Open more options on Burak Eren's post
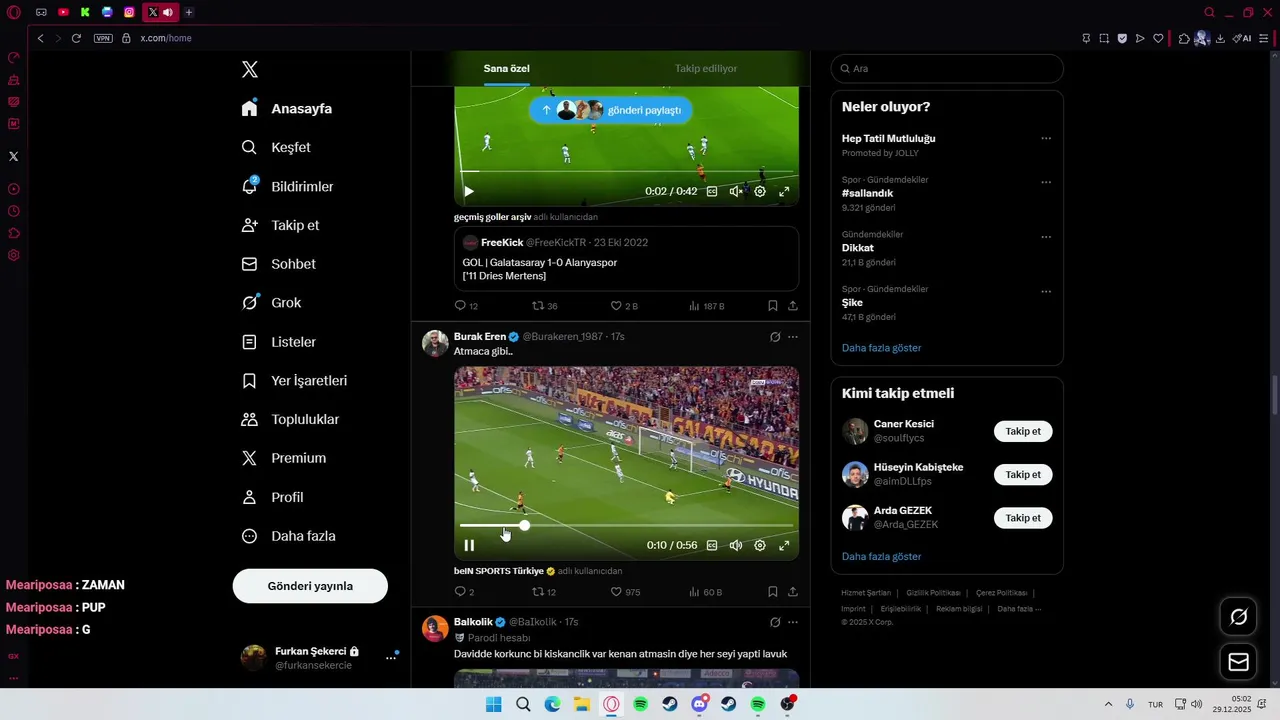The width and height of the screenshot is (1280, 720). click(793, 337)
